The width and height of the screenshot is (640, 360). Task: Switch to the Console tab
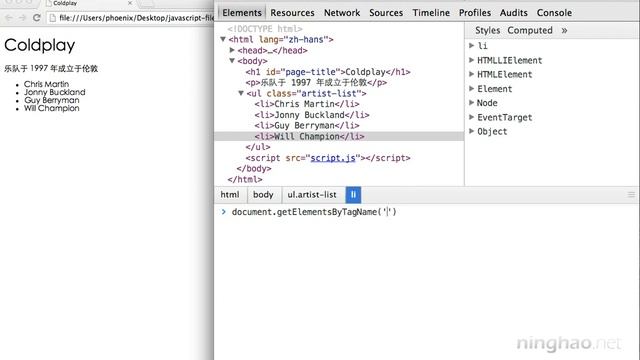[x=554, y=13]
